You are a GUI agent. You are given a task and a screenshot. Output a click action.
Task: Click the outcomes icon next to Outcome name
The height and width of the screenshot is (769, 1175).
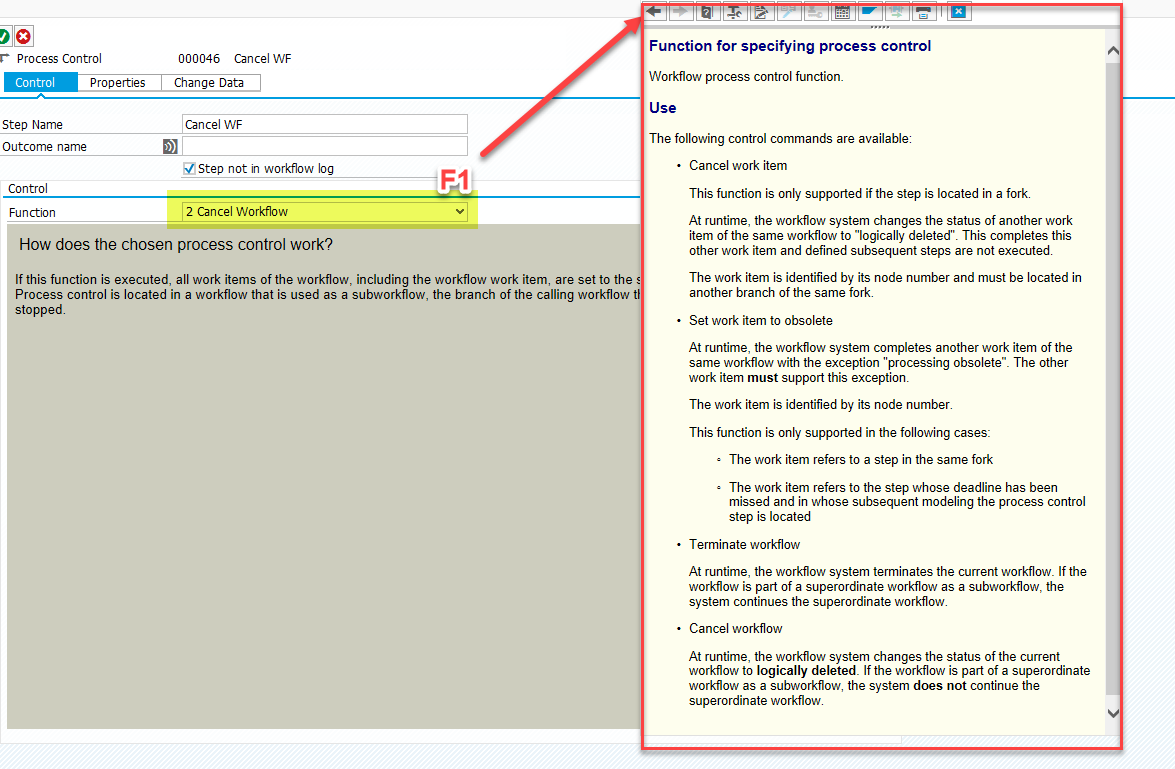(170, 146)
